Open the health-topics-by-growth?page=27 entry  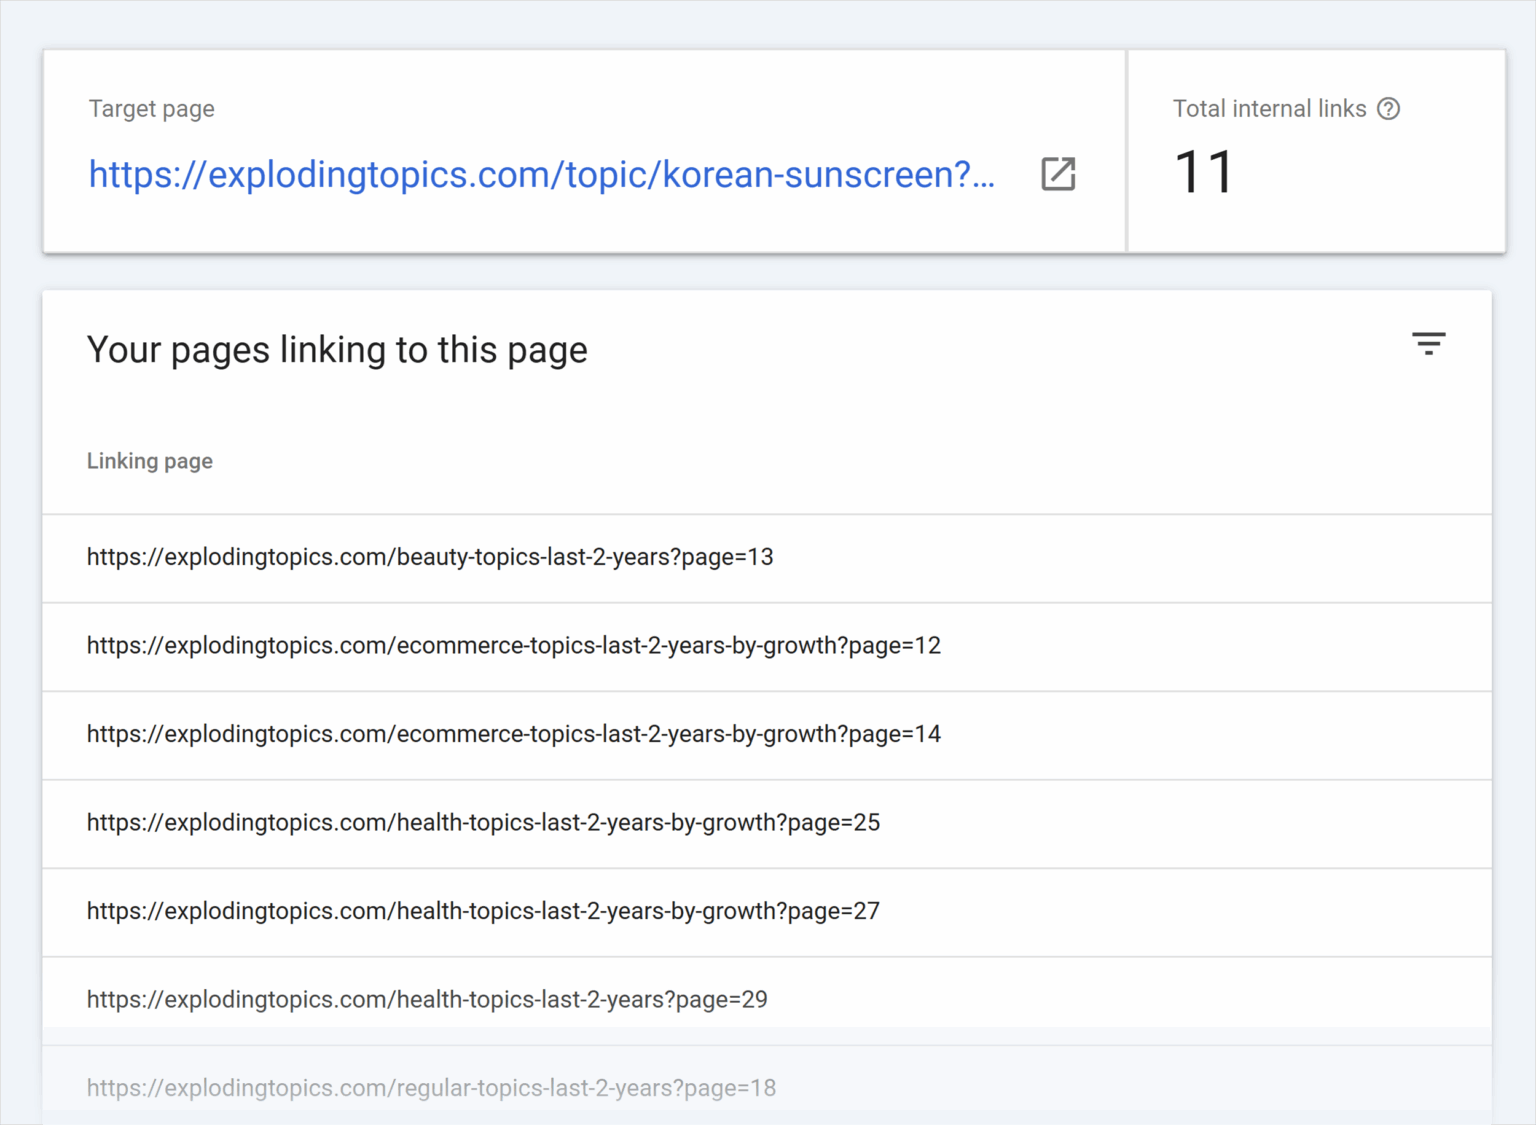click(483, 911)
